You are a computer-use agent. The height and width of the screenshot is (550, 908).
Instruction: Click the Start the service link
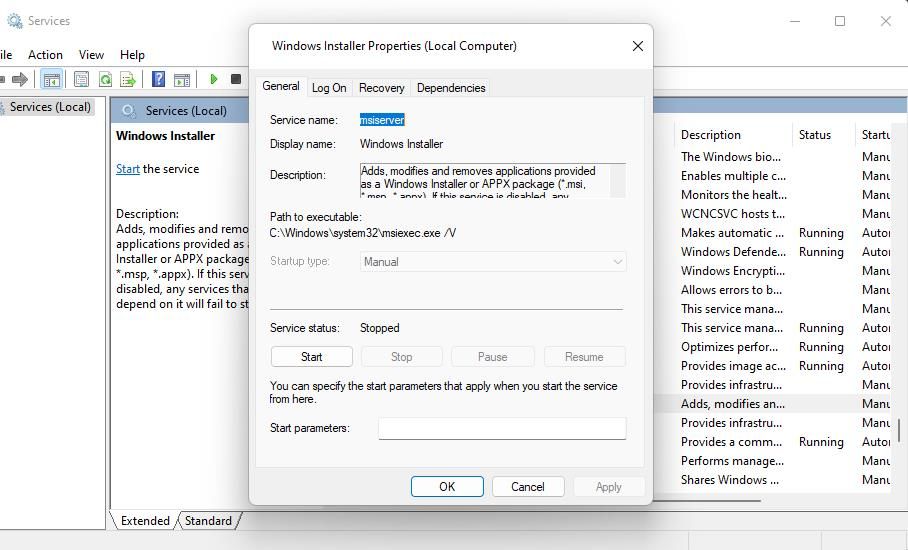(127, 168)
